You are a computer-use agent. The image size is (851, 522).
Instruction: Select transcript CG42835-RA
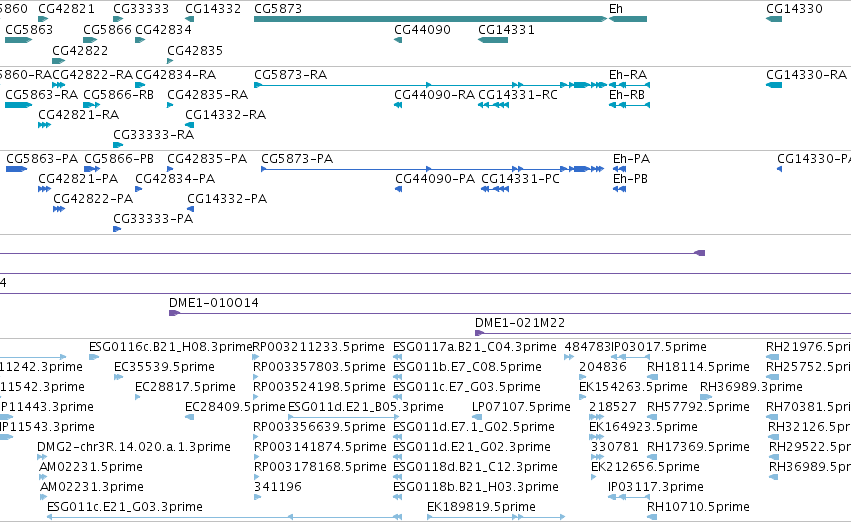[170, 105]
